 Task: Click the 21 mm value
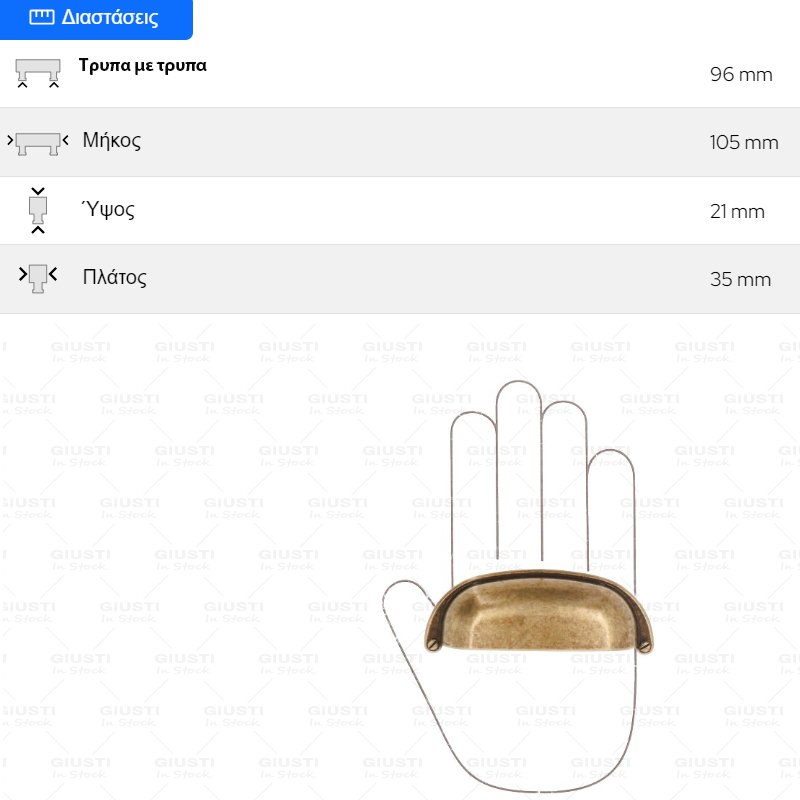tap(737, 211)
